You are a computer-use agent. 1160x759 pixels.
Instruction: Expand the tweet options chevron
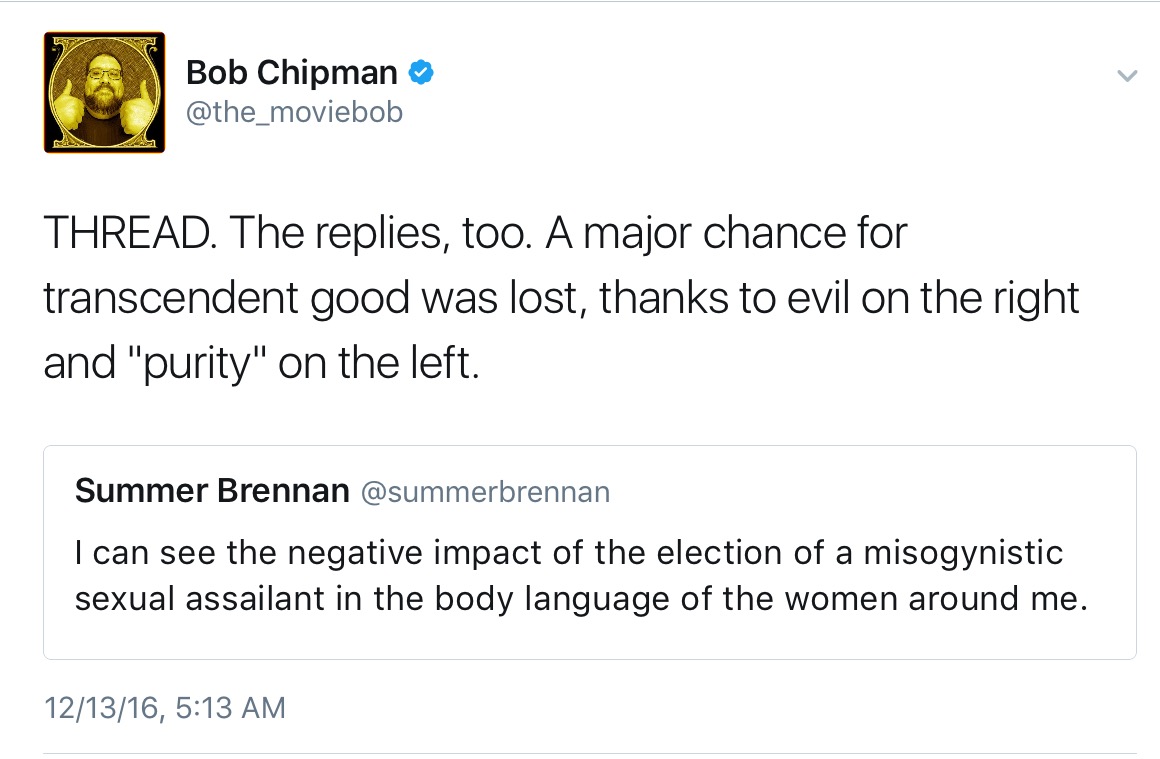coord(1127,75)
